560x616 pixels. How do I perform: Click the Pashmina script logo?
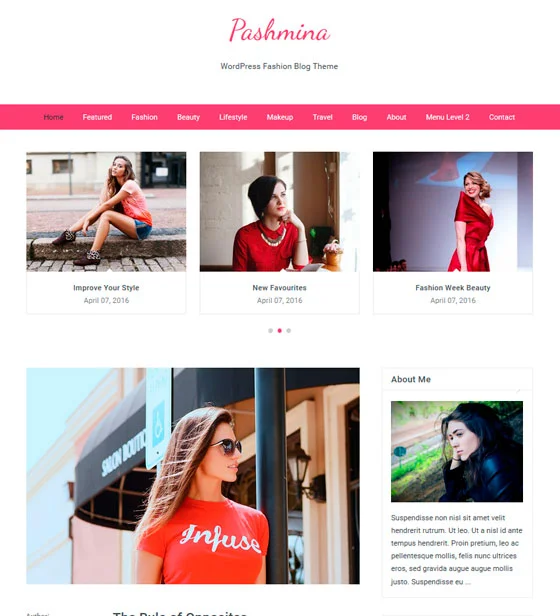click(279, 30)
